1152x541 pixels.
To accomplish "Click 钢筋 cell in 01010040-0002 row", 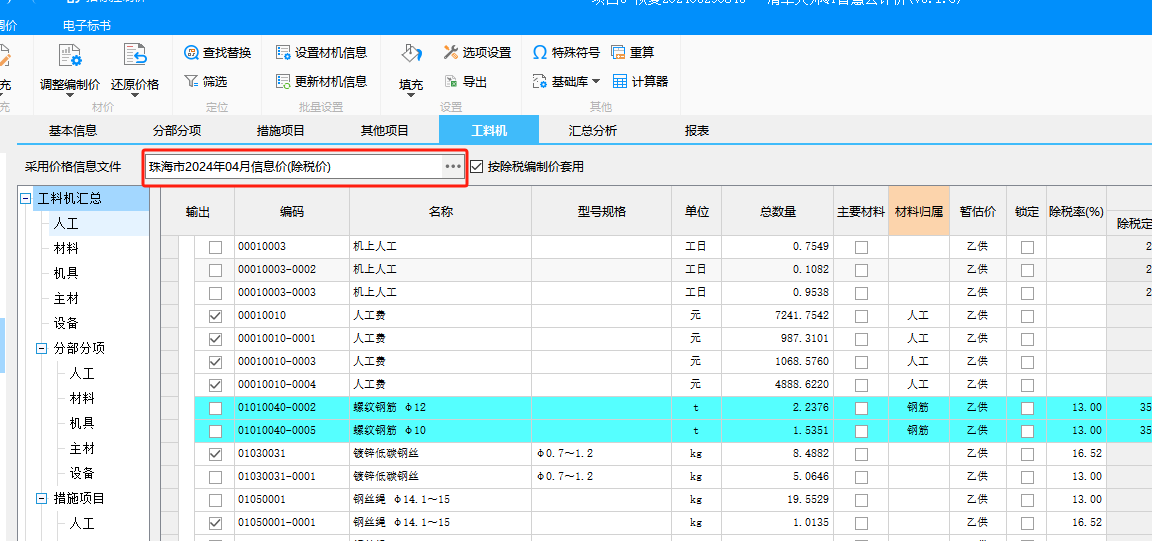I will [x=919, y=408].
